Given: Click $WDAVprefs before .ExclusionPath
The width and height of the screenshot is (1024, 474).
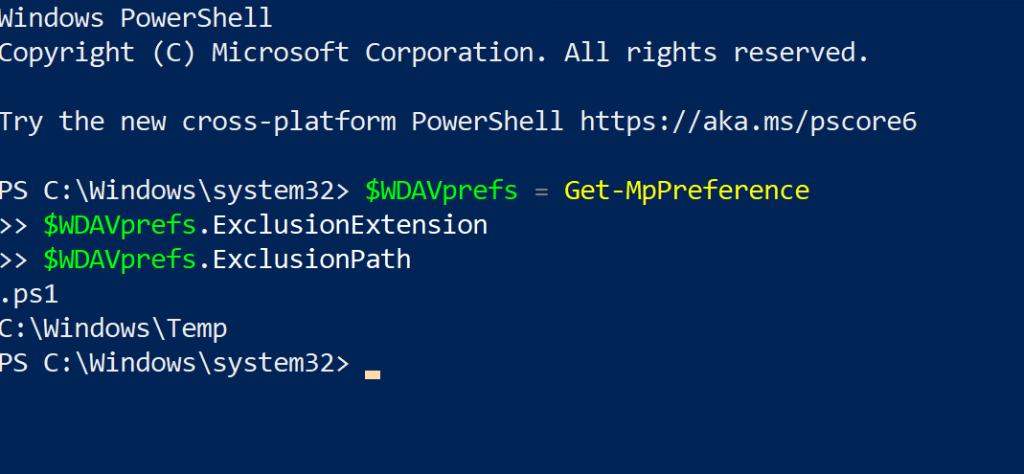Looking at the screenshot, I should pos(119,260).
